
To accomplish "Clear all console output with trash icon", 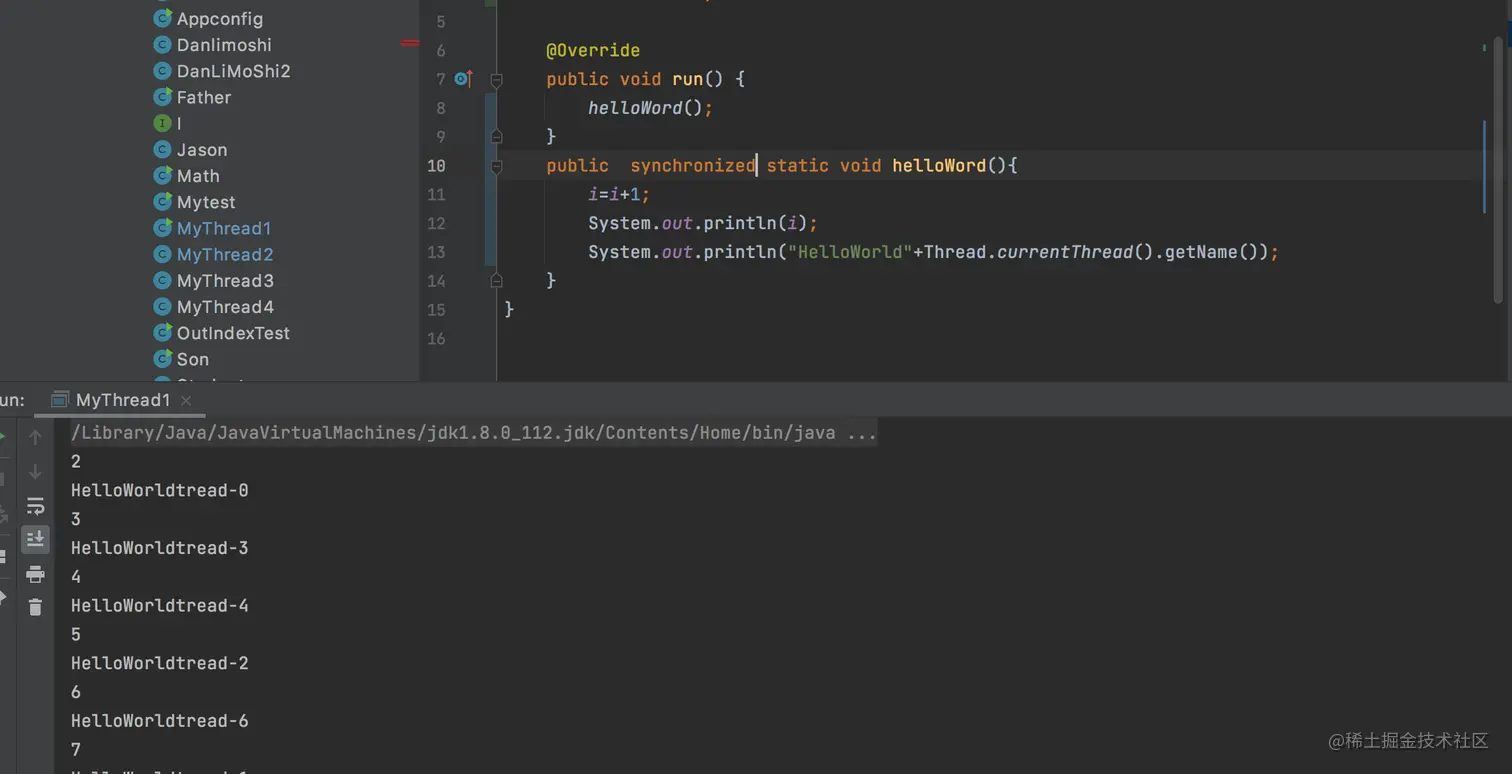I will pos(35,607).
